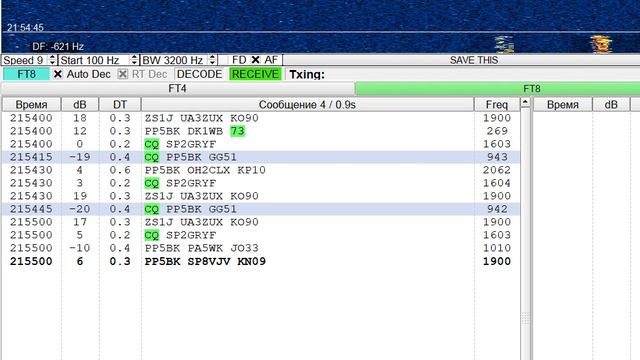Click the 943 frequency cell
The height and width of the screenshot is (360, 640).
497,157
